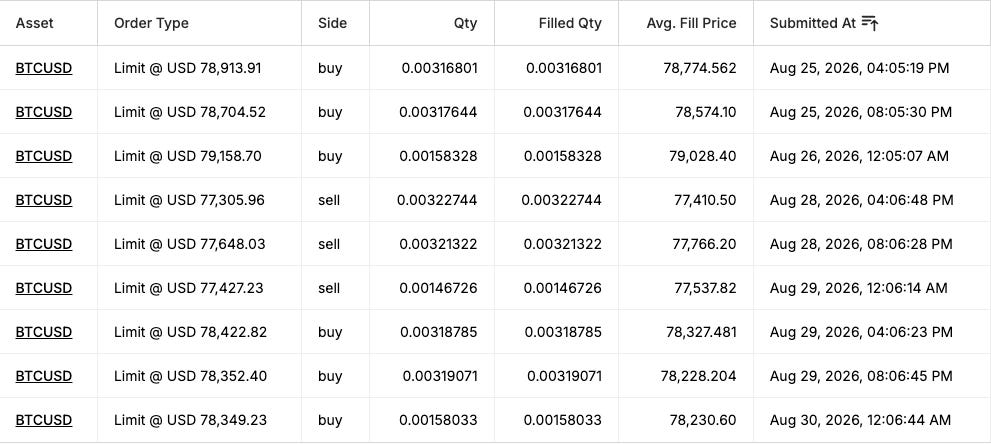This screenshot has height=444, width=991.
Task: Open BTCUSD link for 78,704.52 limit order
Action: 44,112
